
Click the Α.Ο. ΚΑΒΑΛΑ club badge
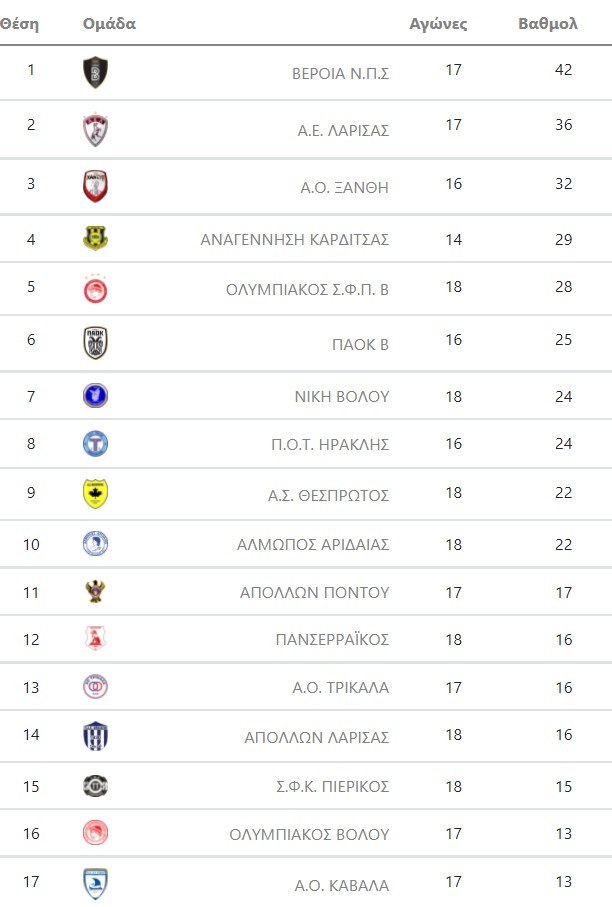coord(95,884)
